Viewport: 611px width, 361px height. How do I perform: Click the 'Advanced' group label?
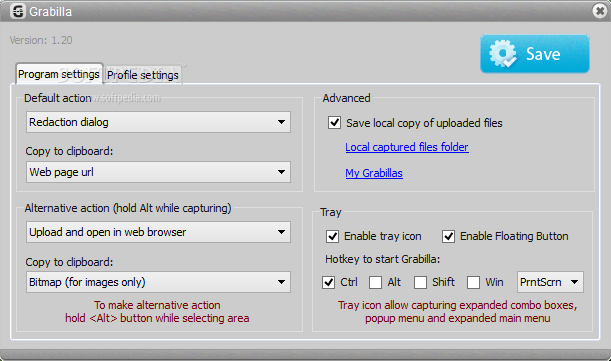[346, 98]
